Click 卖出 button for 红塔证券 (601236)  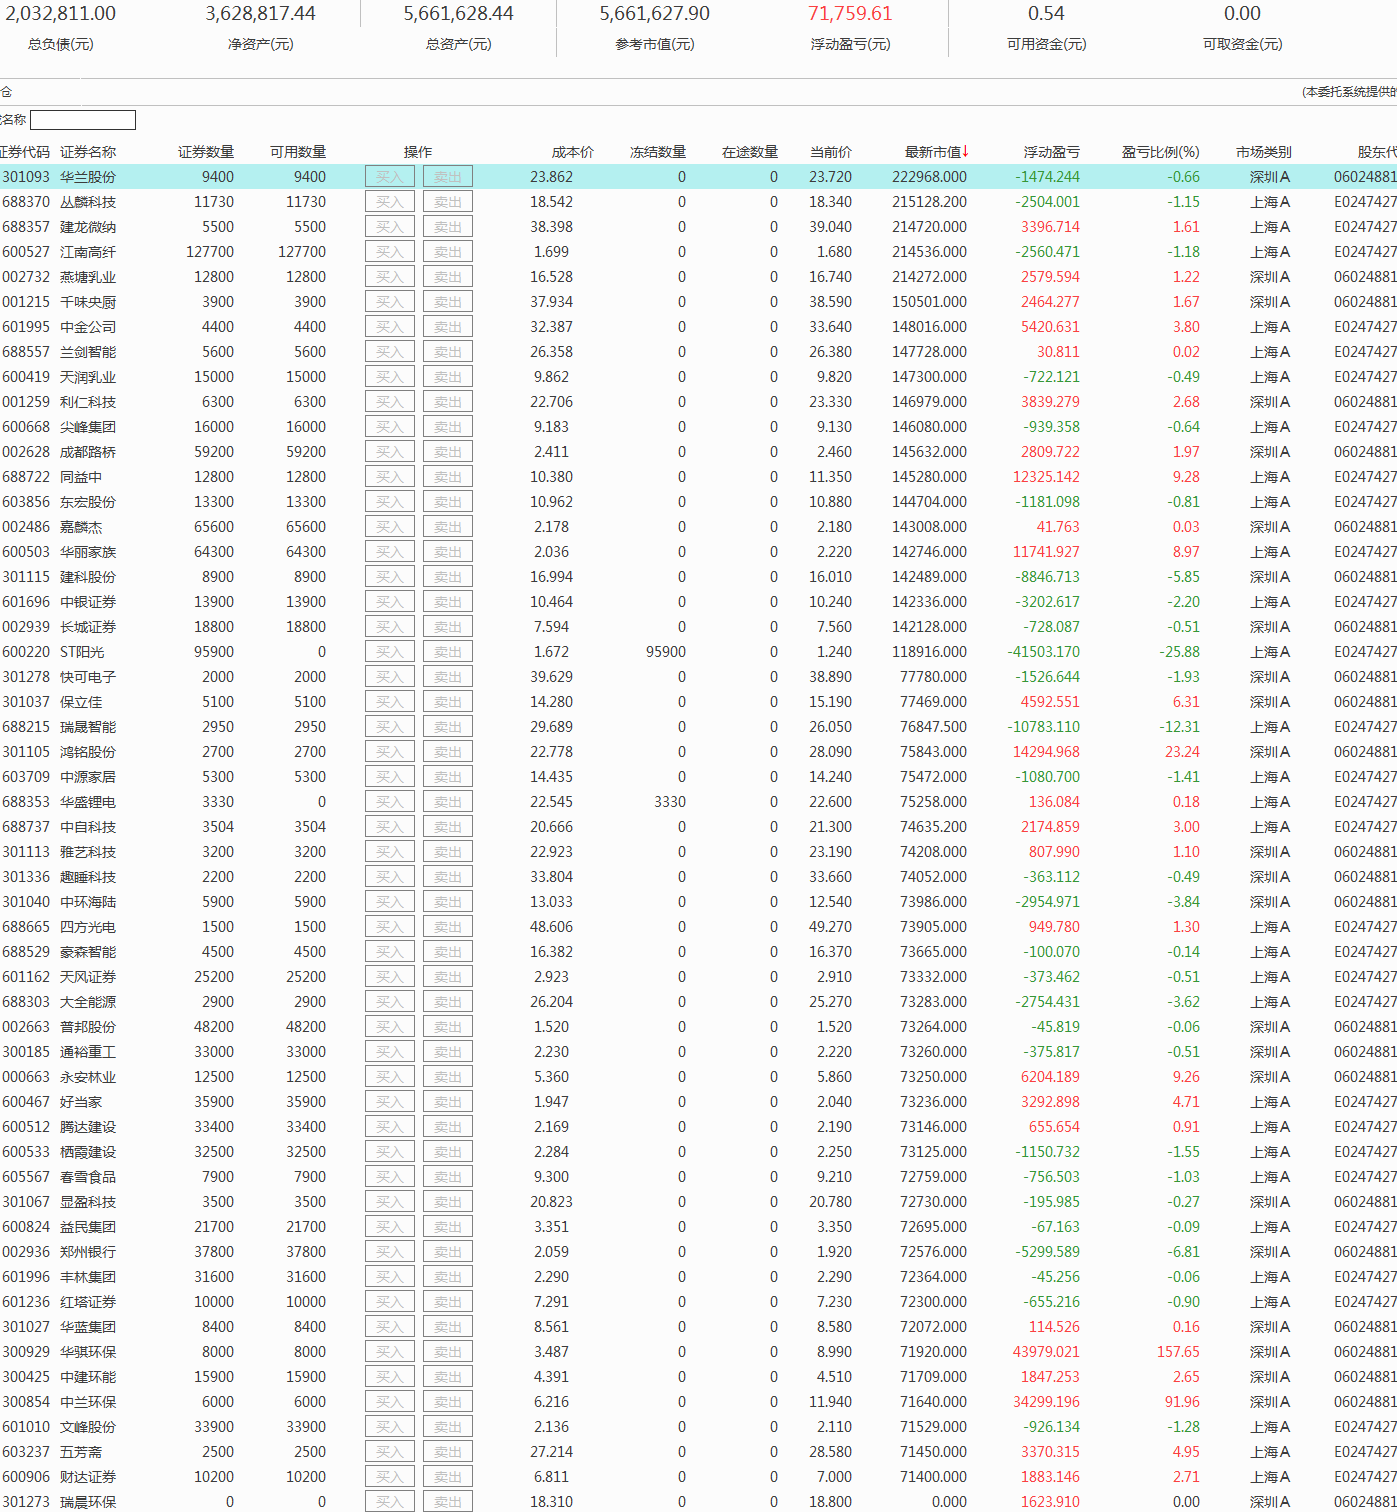pos(448,1302)
